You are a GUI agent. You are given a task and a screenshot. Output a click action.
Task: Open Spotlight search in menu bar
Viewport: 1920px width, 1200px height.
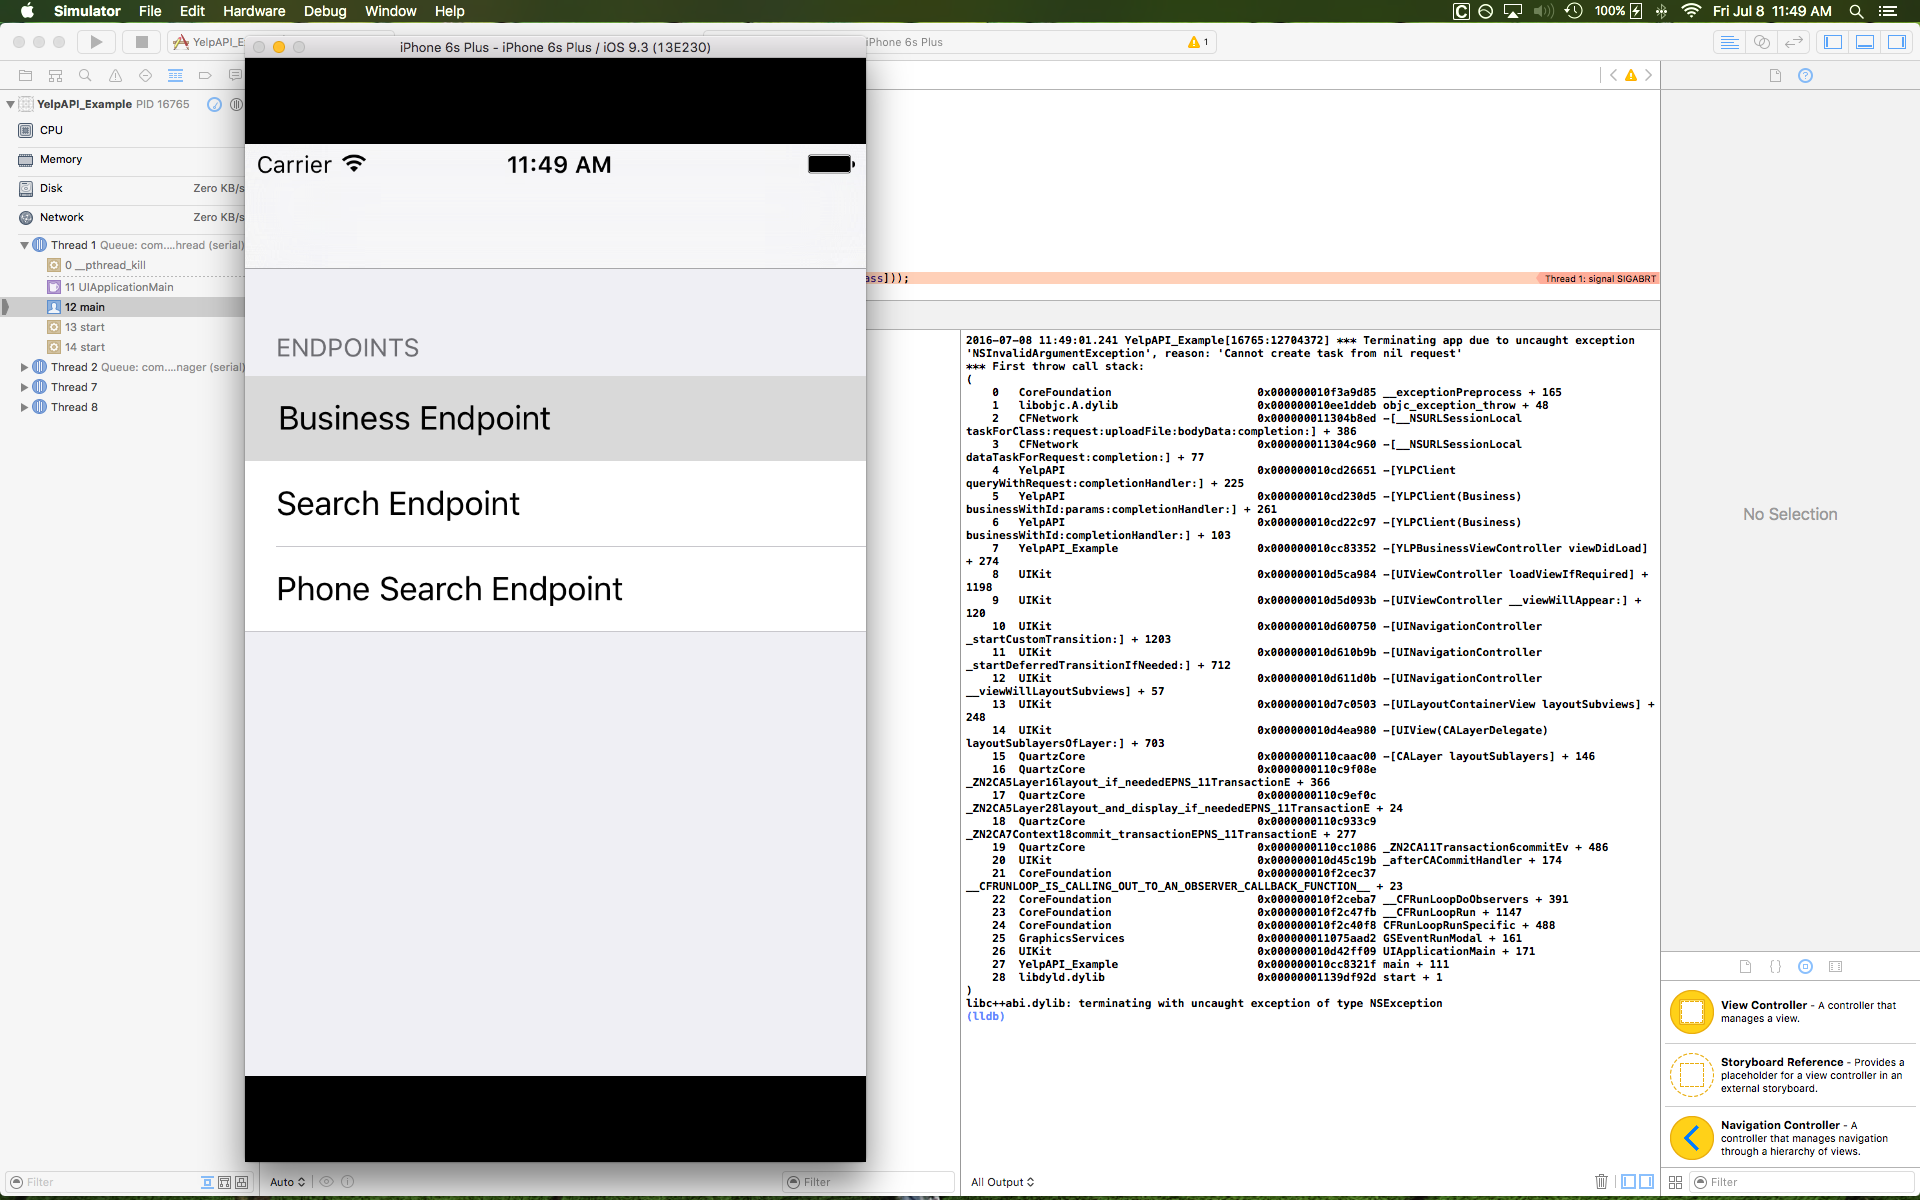click(1856, 11)
